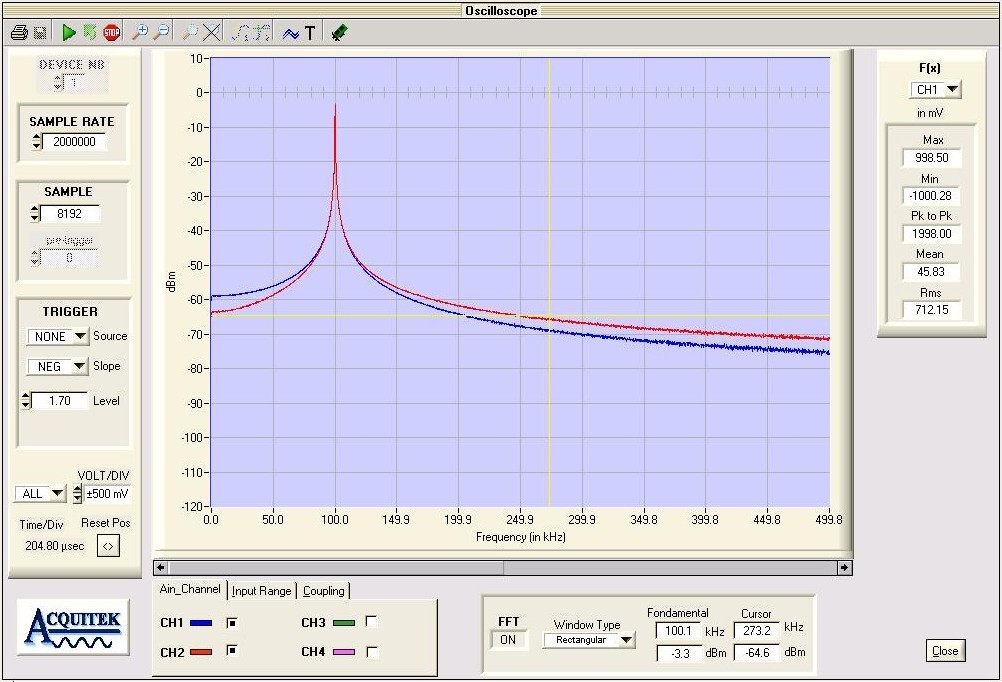This screenshot has width=1002, height=682.
Task: Zoom in using the plus magnifier
Action: 139,32
